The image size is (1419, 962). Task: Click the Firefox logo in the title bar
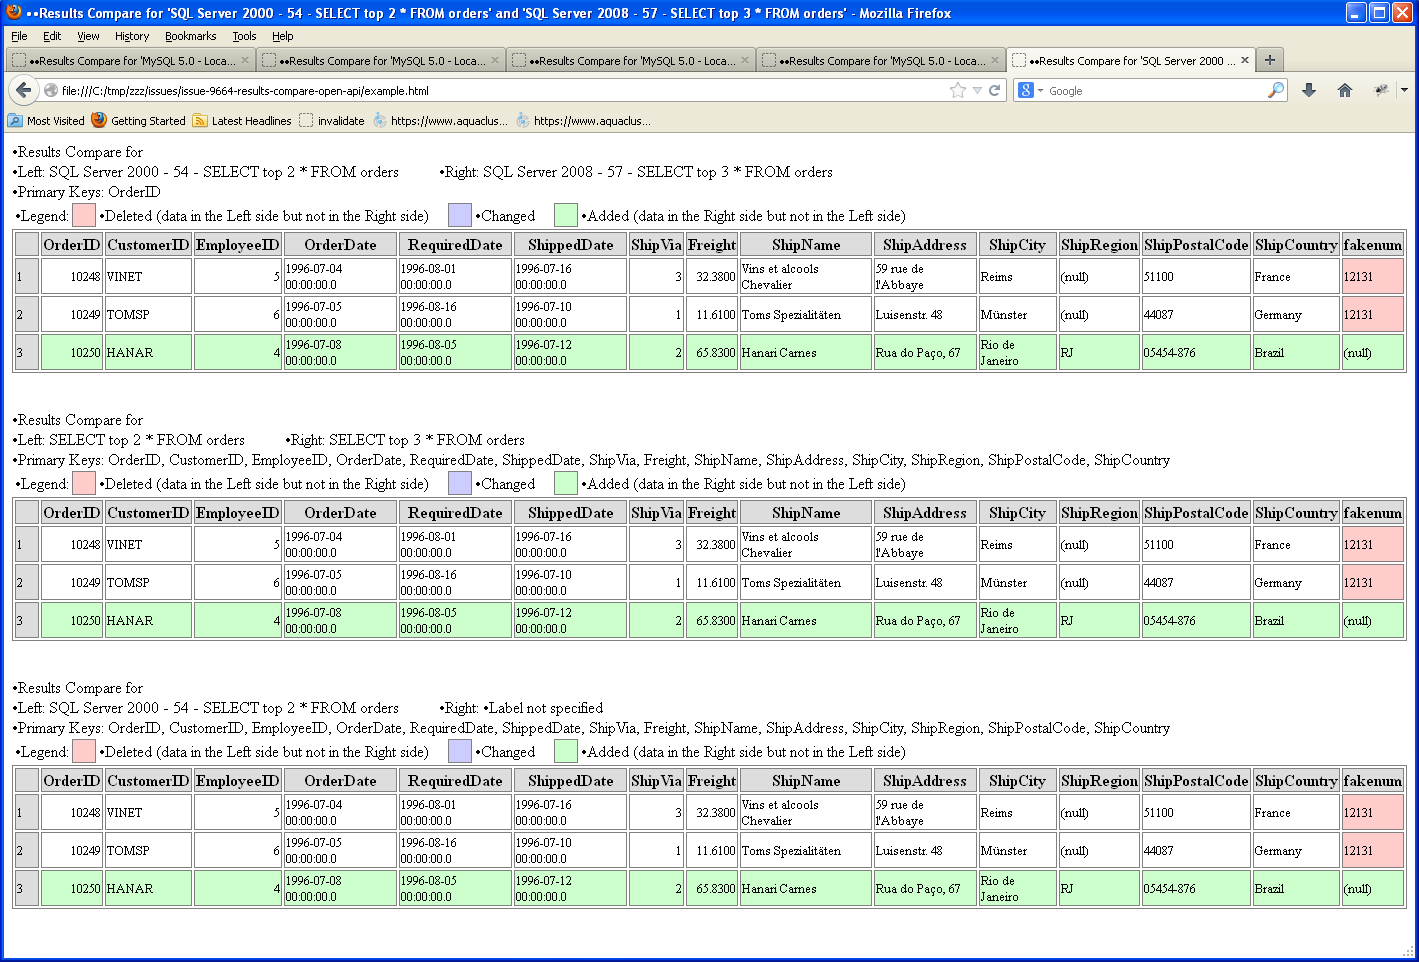pos(14,13)
